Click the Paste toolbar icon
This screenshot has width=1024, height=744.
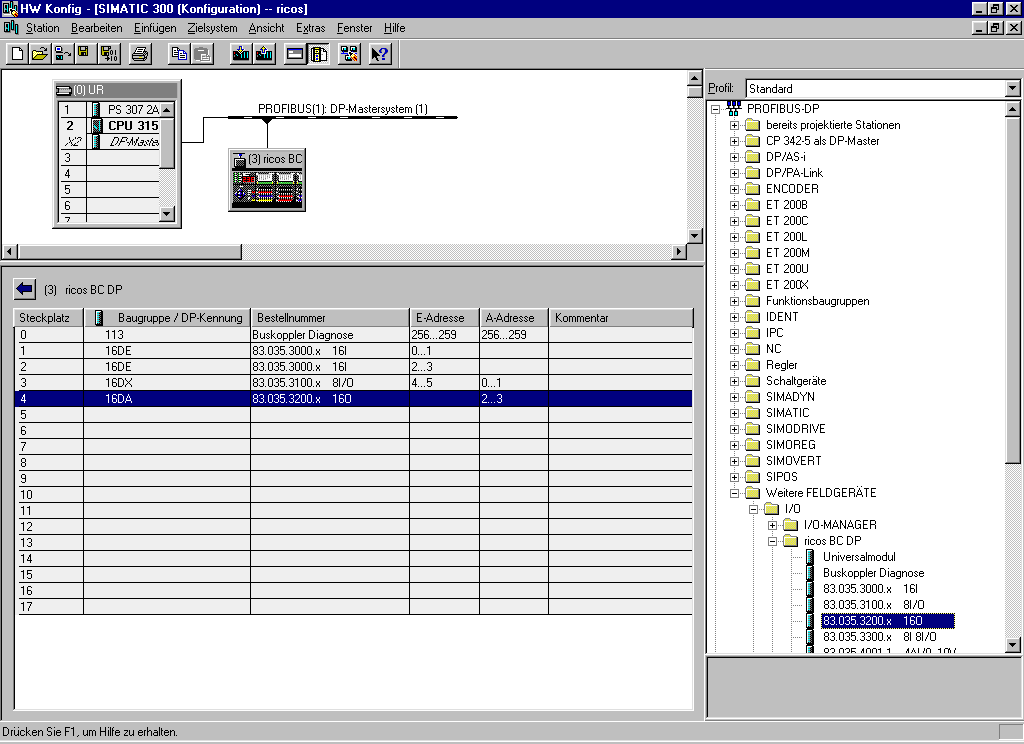click(202, 54)
